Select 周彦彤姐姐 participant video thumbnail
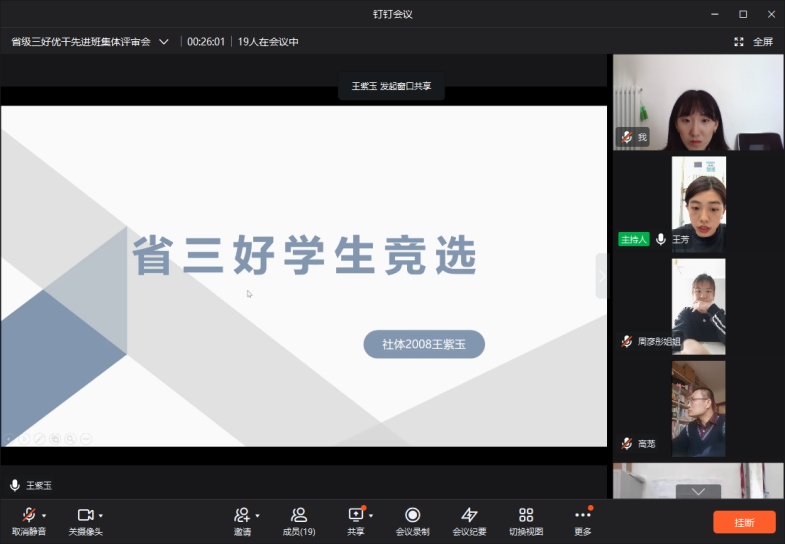Viewport: 785px width, 544px height. [x=698, y=306]
